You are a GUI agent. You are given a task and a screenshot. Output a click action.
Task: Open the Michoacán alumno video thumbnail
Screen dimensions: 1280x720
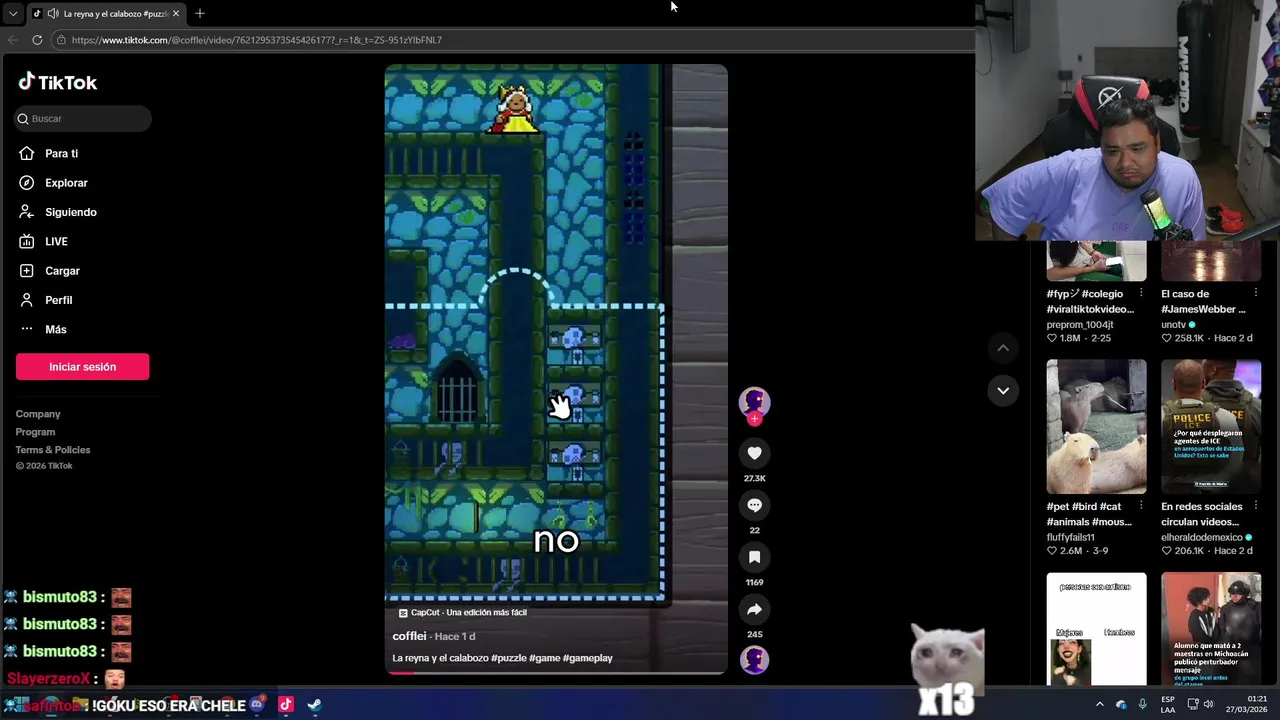tap(1211, 629)
